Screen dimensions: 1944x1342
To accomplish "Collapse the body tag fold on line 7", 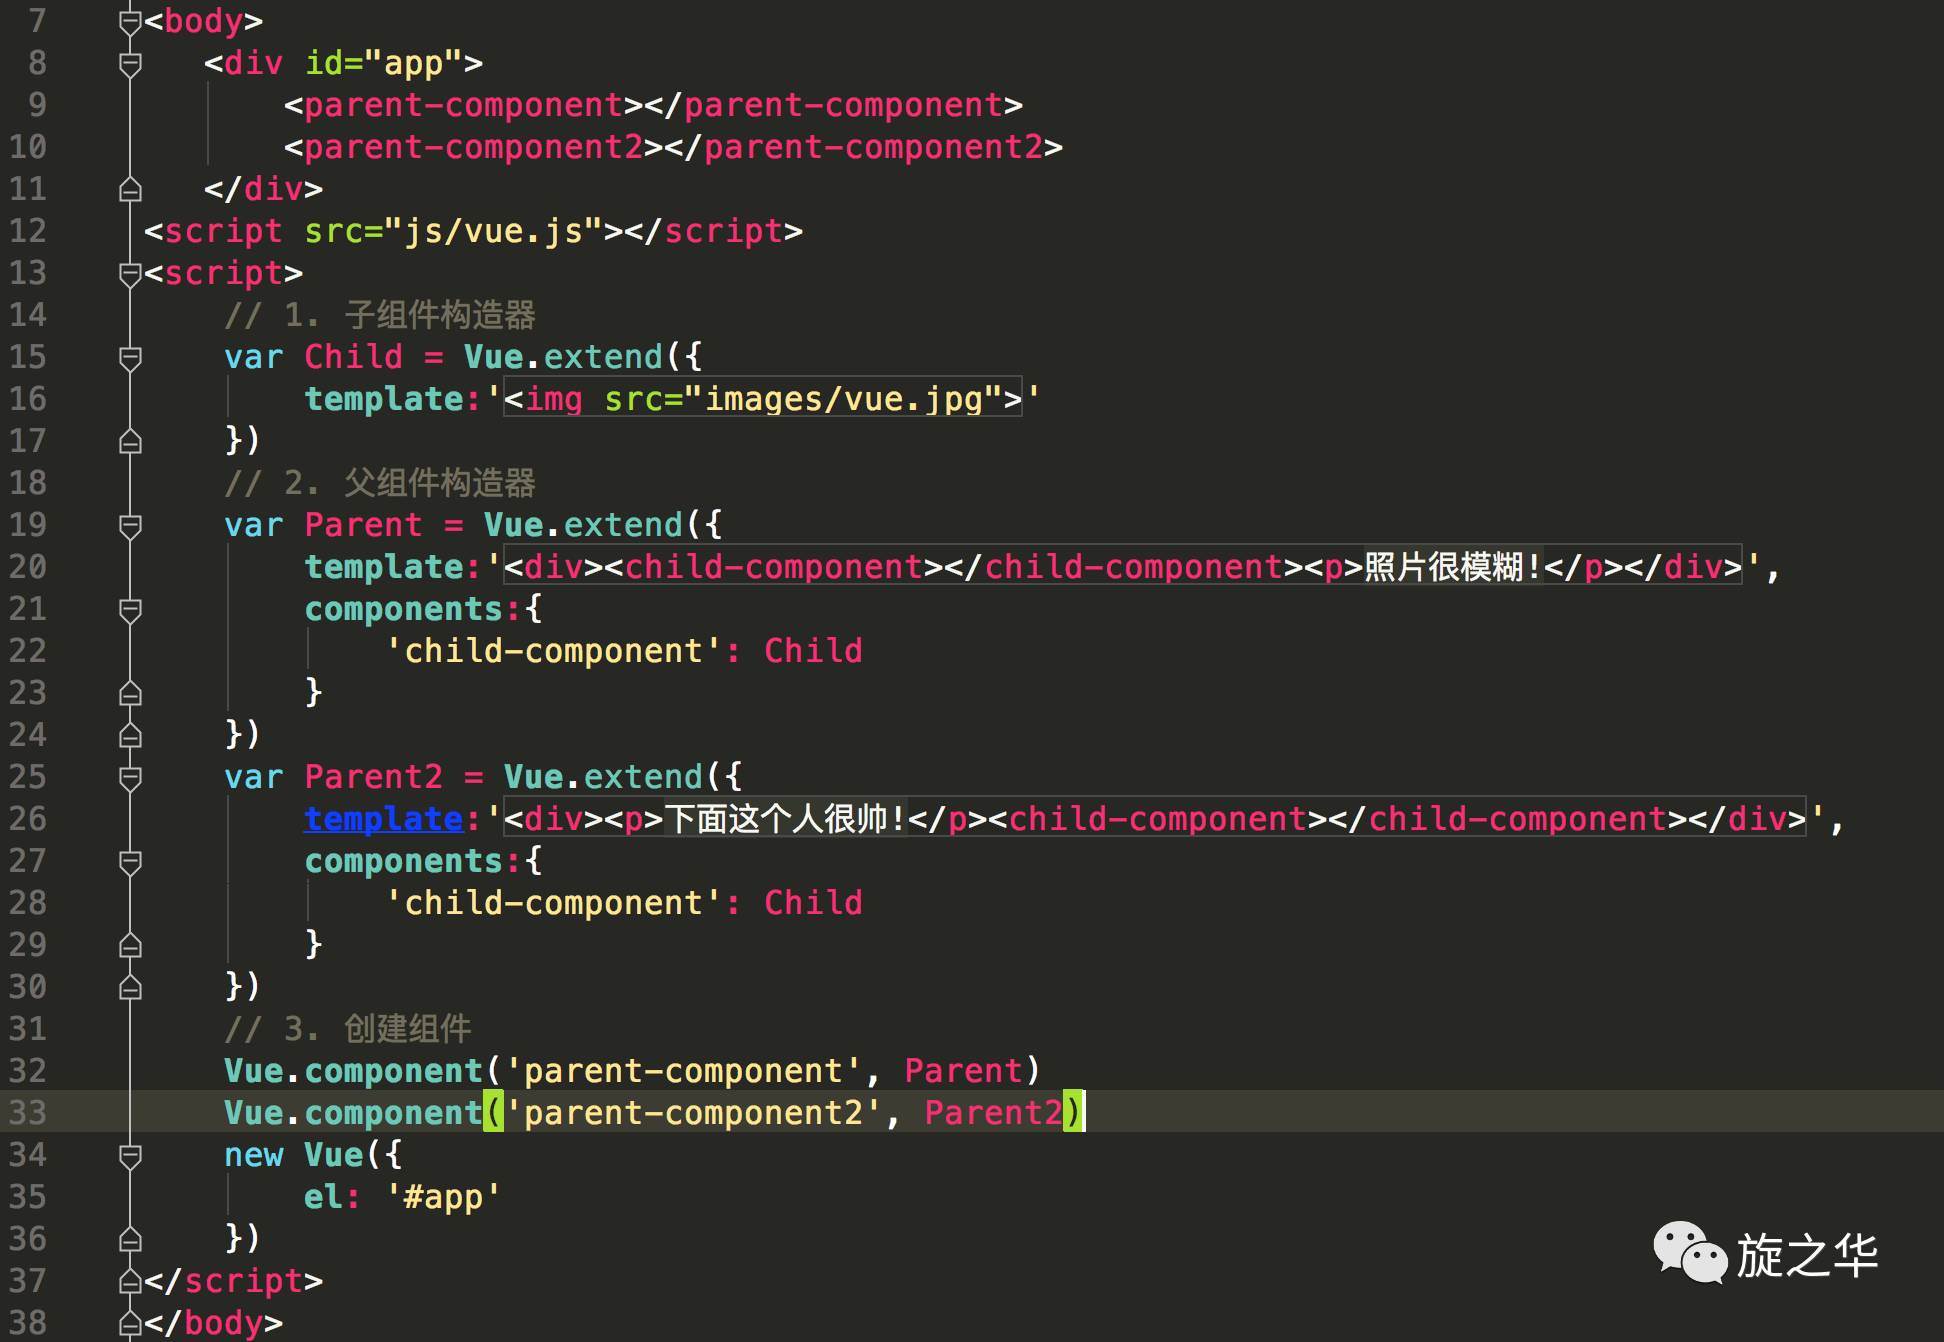I will (130, 22).
